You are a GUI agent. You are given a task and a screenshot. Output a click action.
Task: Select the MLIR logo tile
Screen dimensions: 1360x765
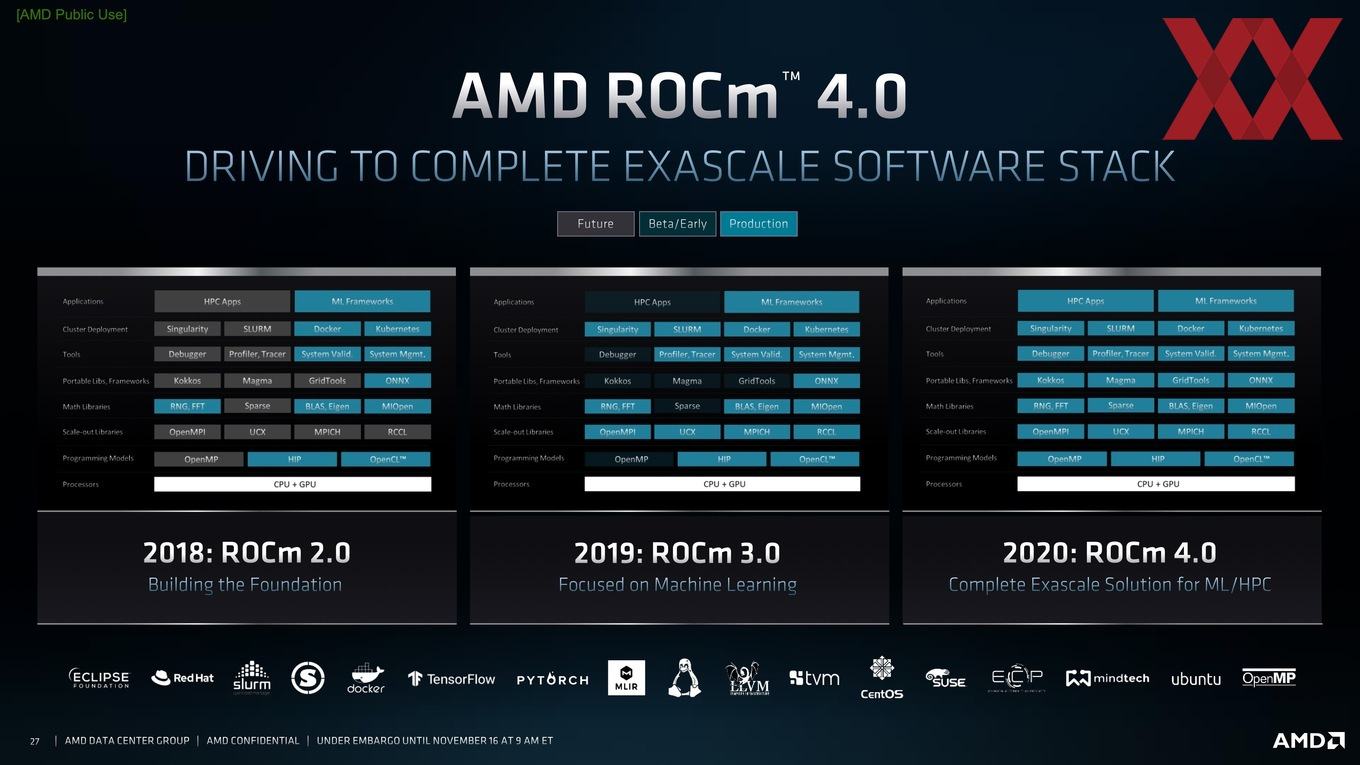pos(626,678)
